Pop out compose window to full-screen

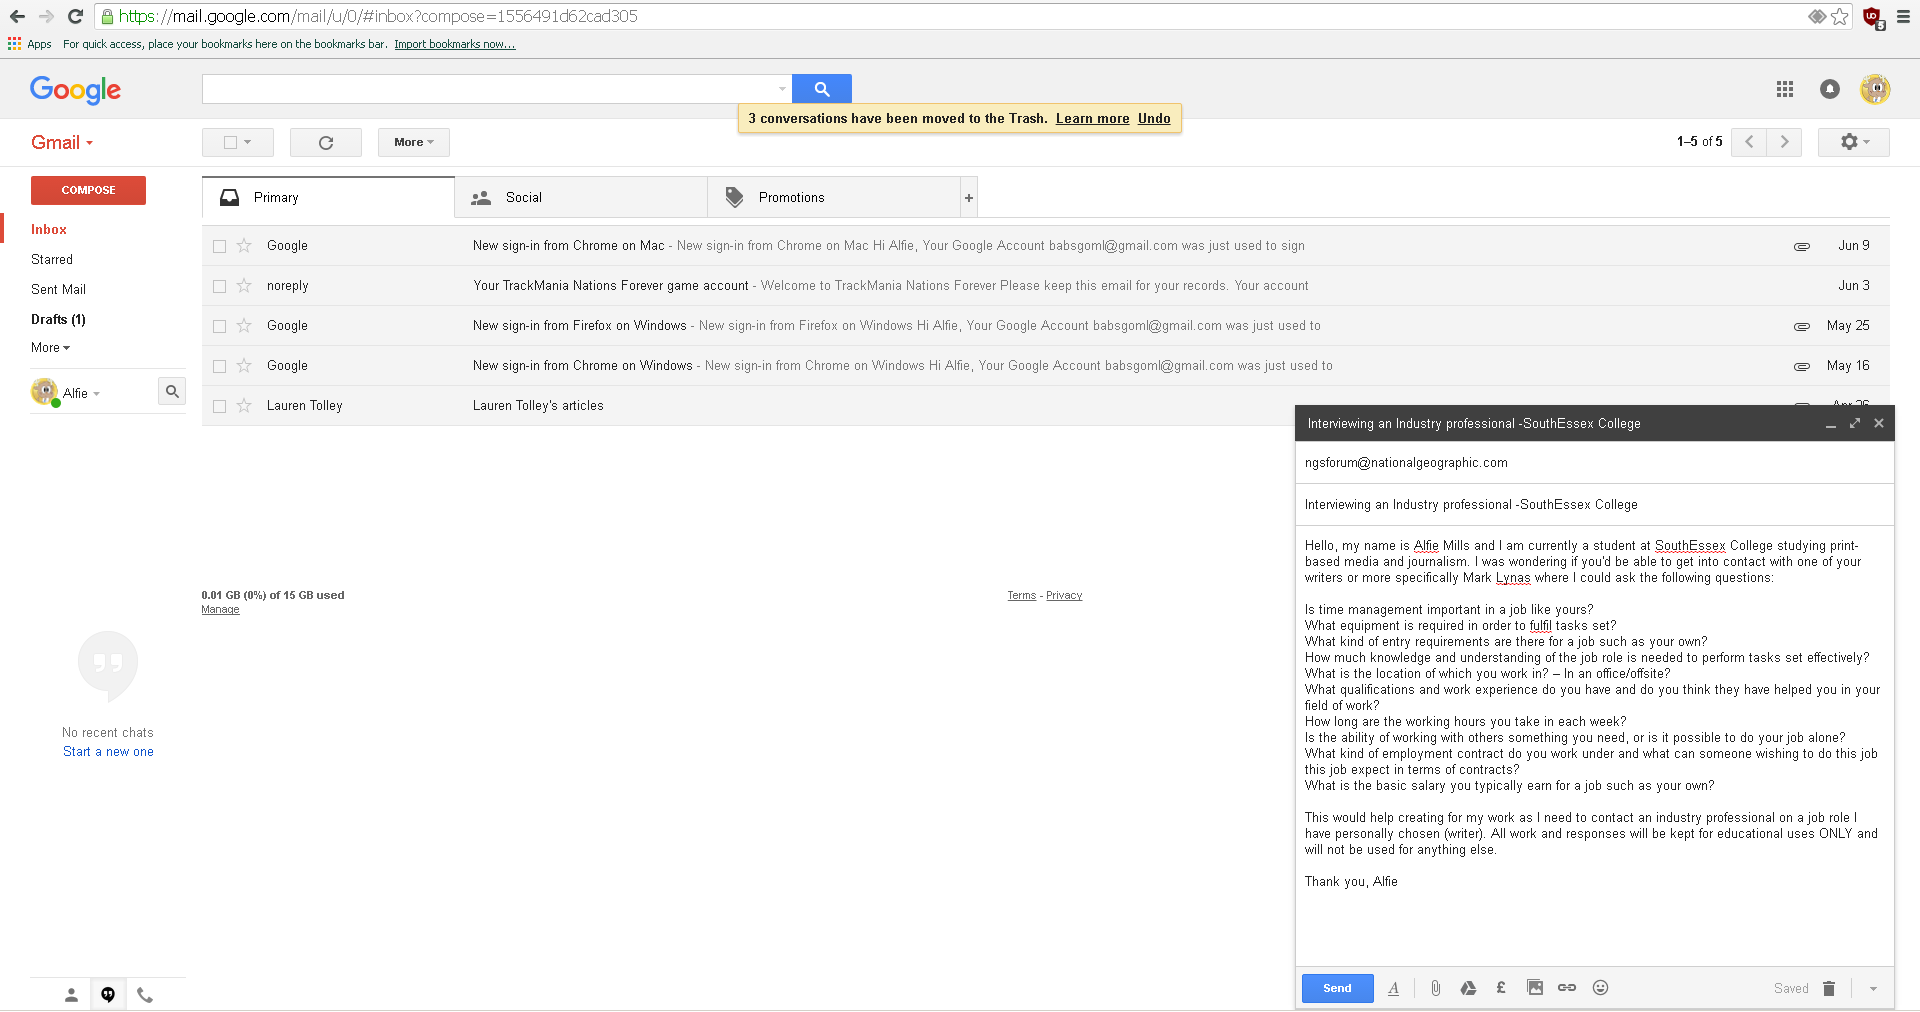point(1855,424)
